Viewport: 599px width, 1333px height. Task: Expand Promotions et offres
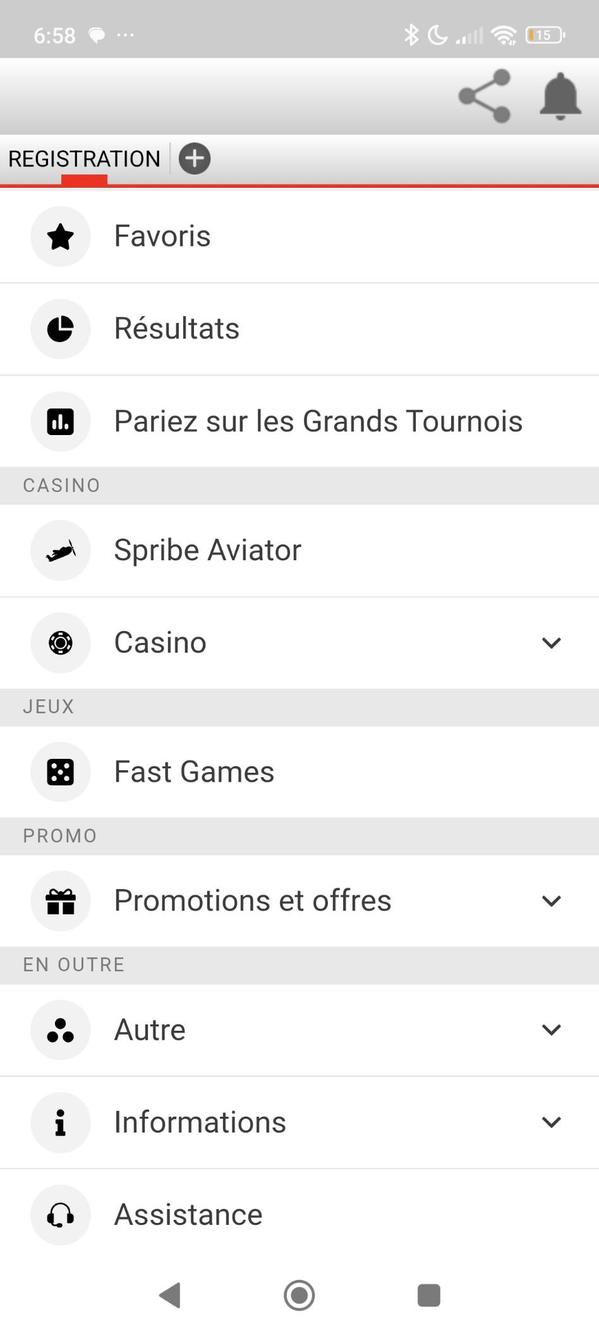551,900
